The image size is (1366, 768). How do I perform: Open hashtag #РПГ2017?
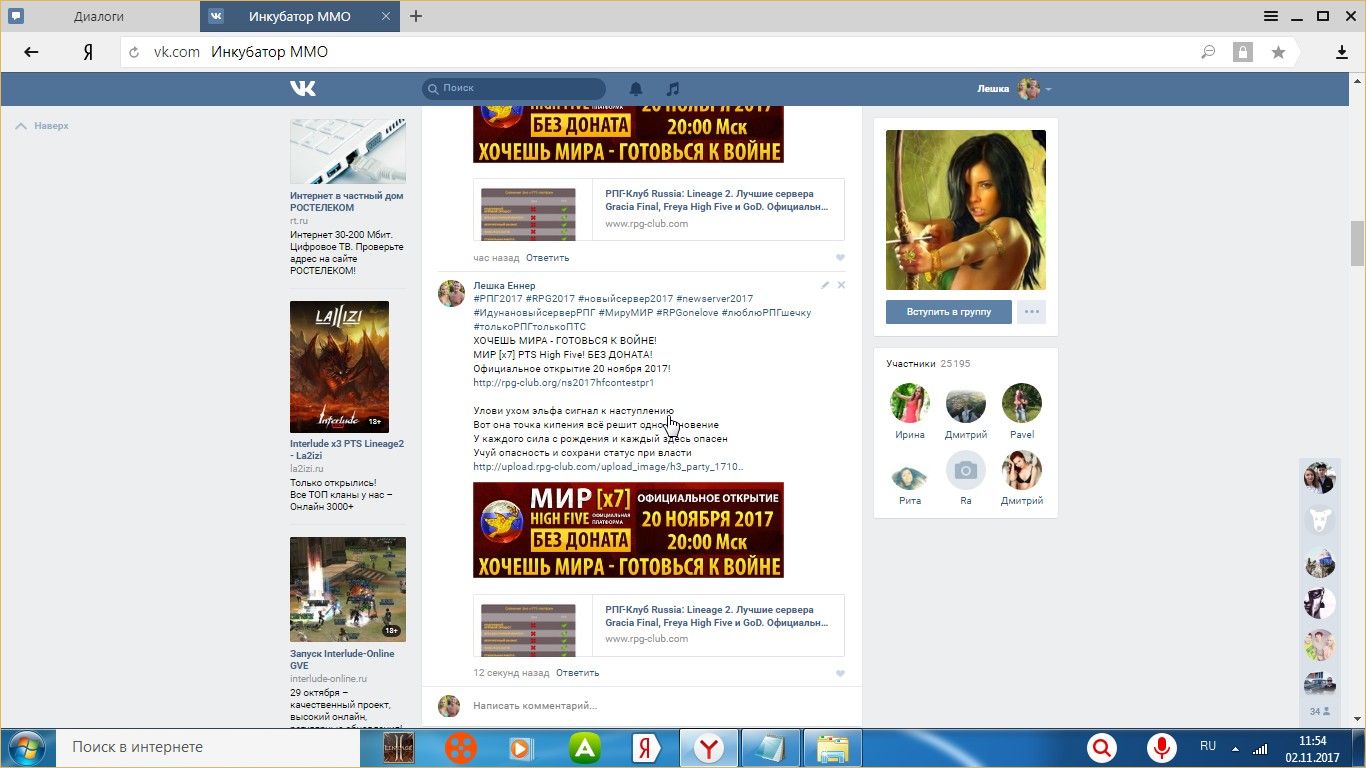(x=497, y=299)
